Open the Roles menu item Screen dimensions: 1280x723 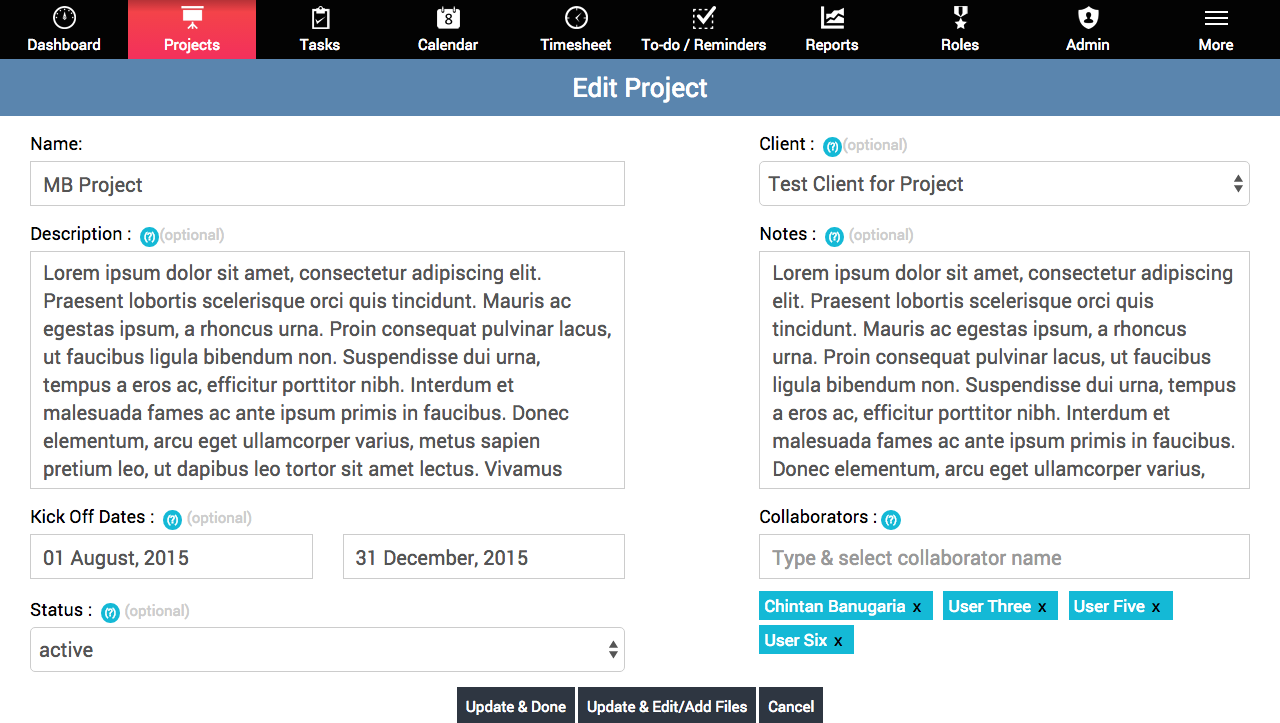(960, 30)
